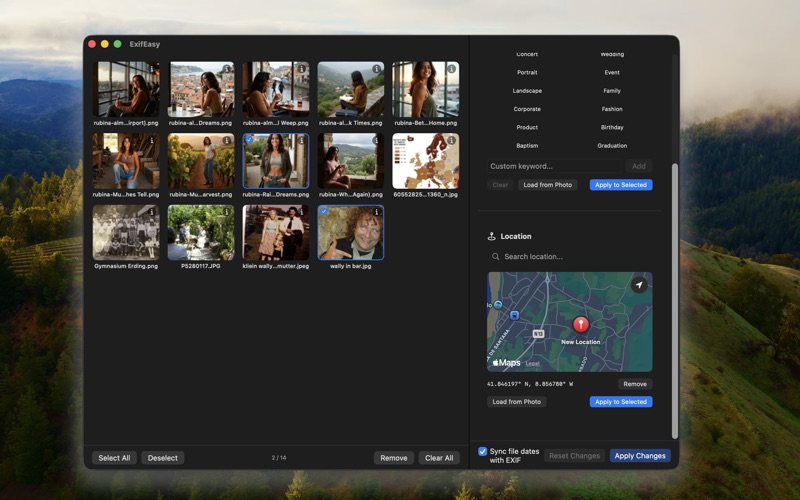The image size is (800, 500).
Task: Toggle the Birthday keyword
Action: (x=612, y=128)
